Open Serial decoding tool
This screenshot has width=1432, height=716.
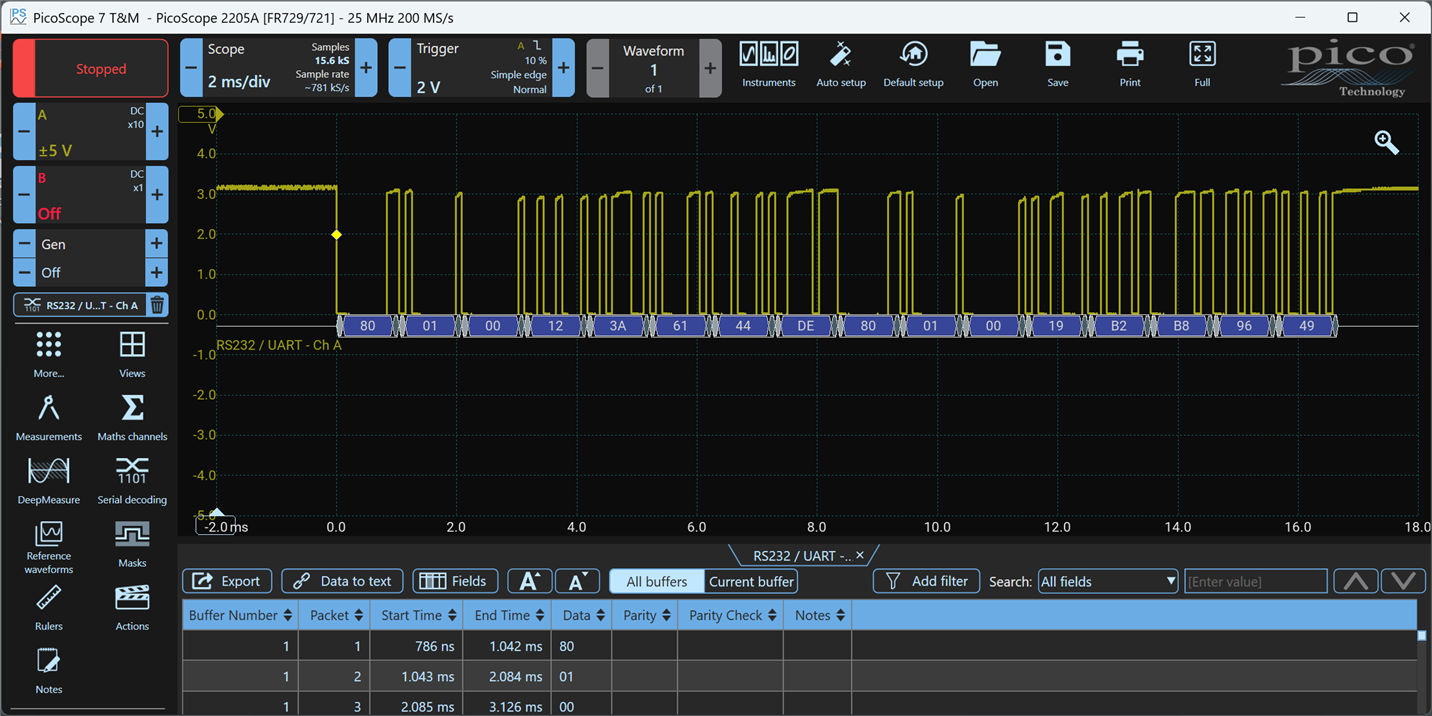[132, 481]
